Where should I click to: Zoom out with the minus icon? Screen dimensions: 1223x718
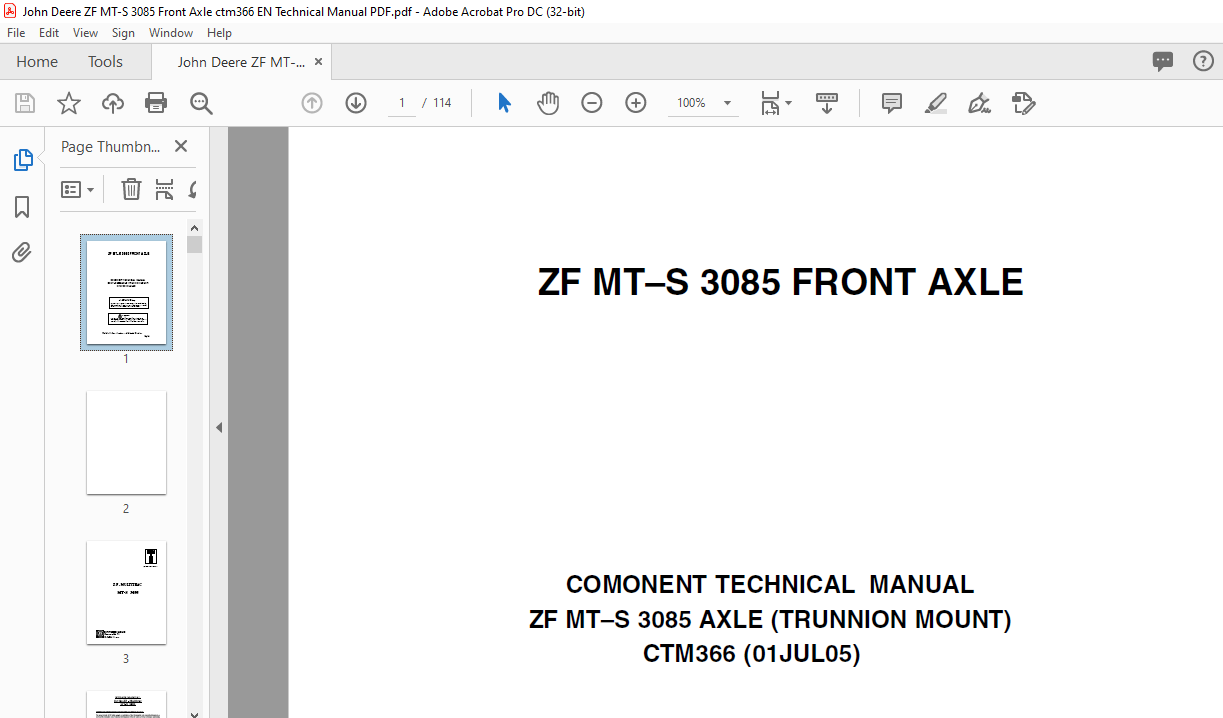click(x=592, y=103)
